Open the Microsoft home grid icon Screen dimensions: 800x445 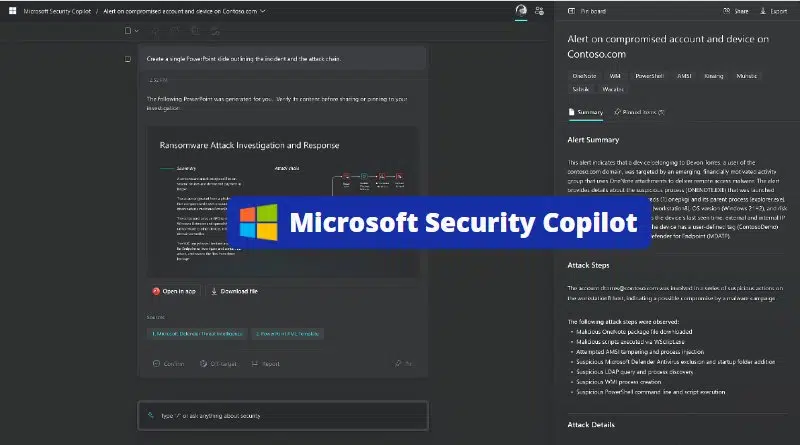pyautogui.click(x=12, y=11)
